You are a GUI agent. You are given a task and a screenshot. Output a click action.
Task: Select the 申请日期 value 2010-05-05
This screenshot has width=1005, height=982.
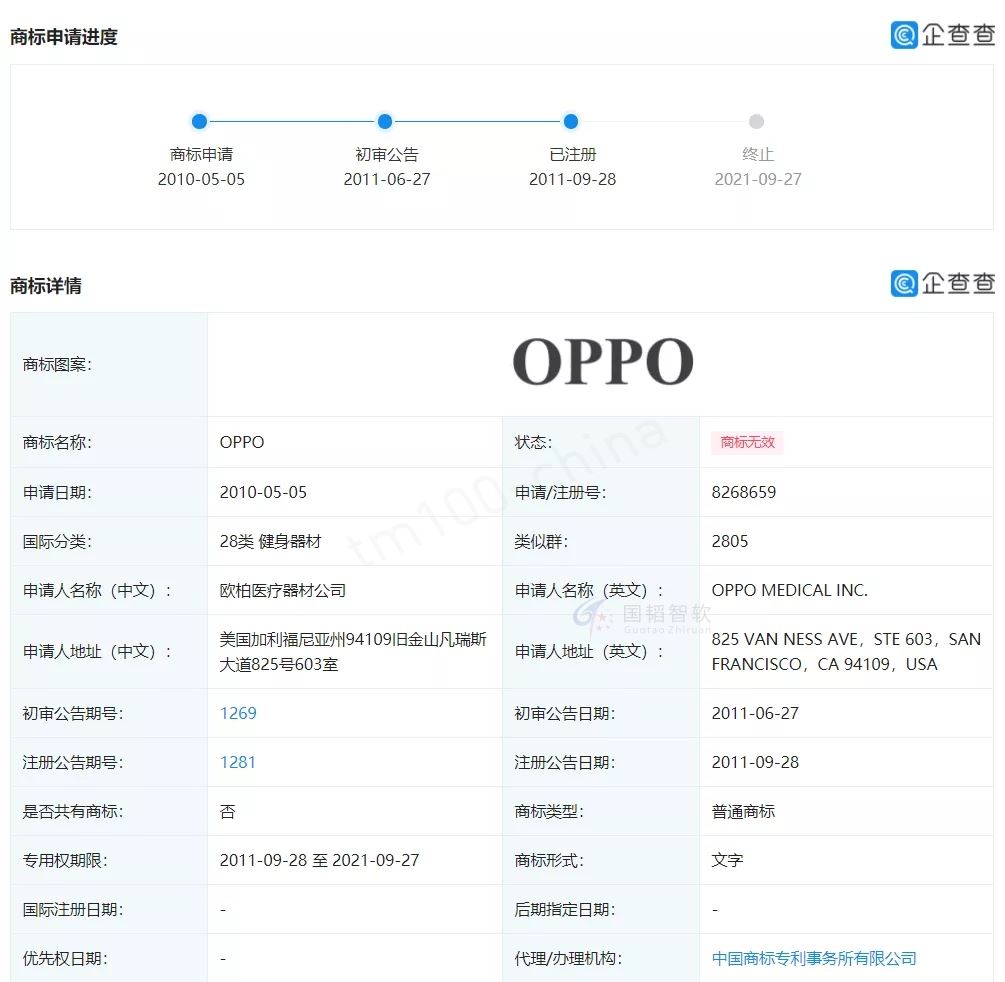point(263,492)
